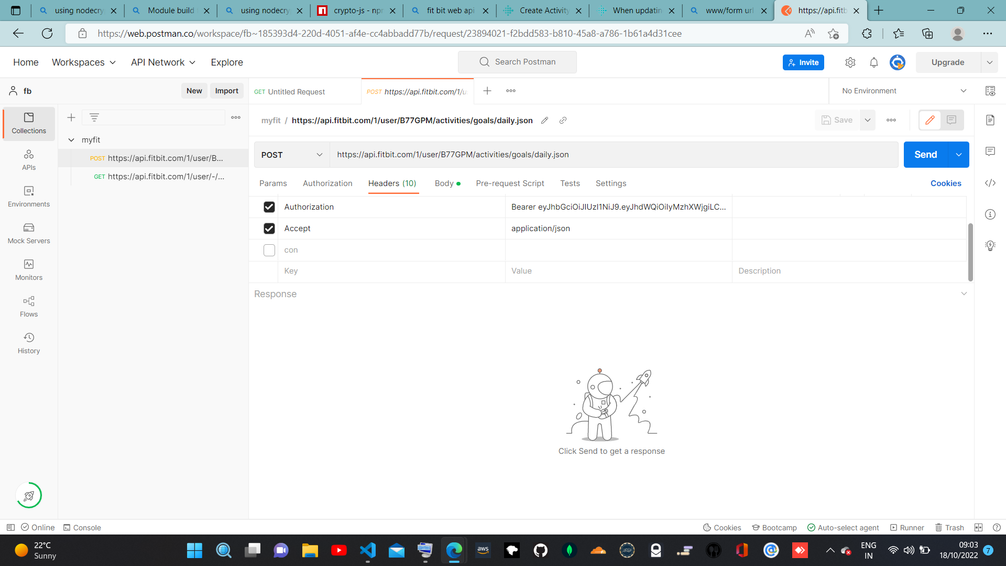Open Mock Servers panel
The width and height of the screenshot is (1006, 566).
pyautogui.click(x=28, y=233)
